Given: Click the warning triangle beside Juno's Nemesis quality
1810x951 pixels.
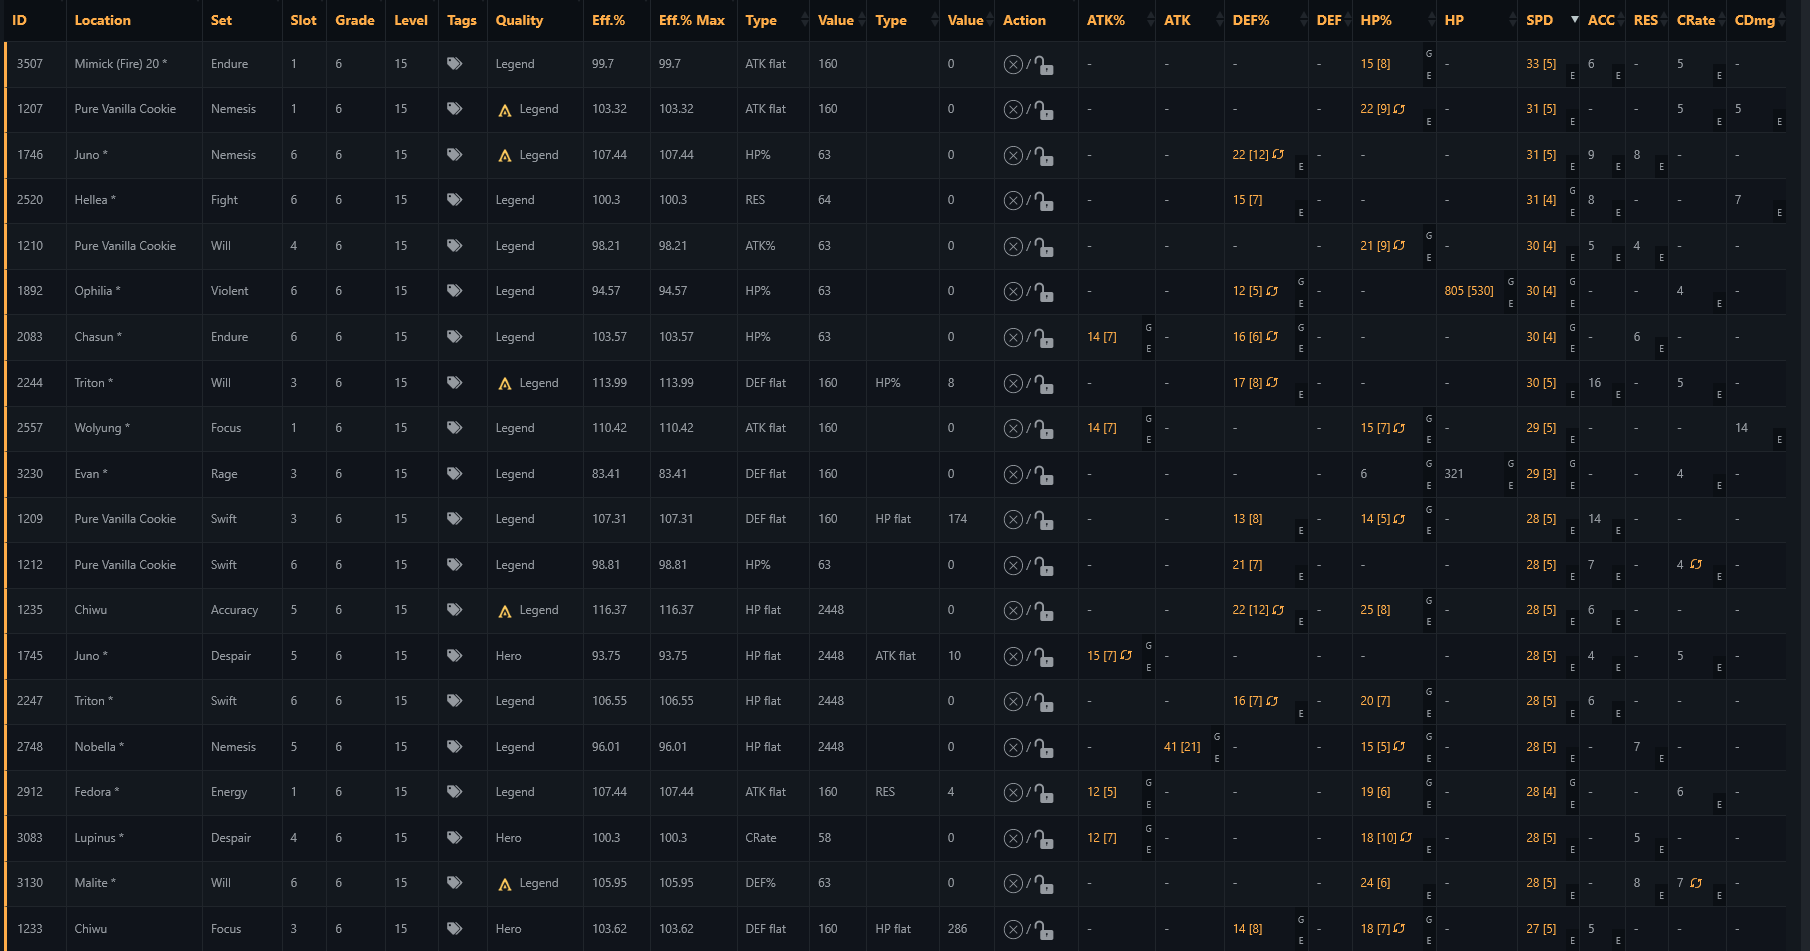Looking at the screenshot, I should (x=505, y=155).
